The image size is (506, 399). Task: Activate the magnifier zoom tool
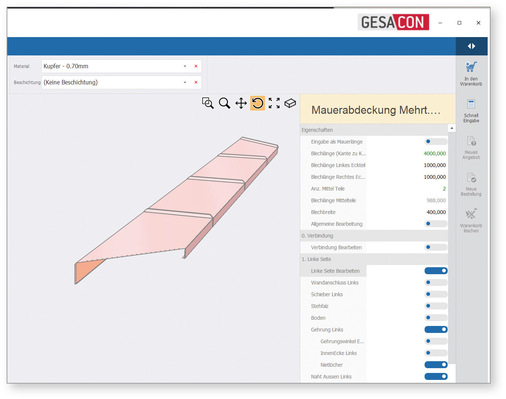(224, 103)
